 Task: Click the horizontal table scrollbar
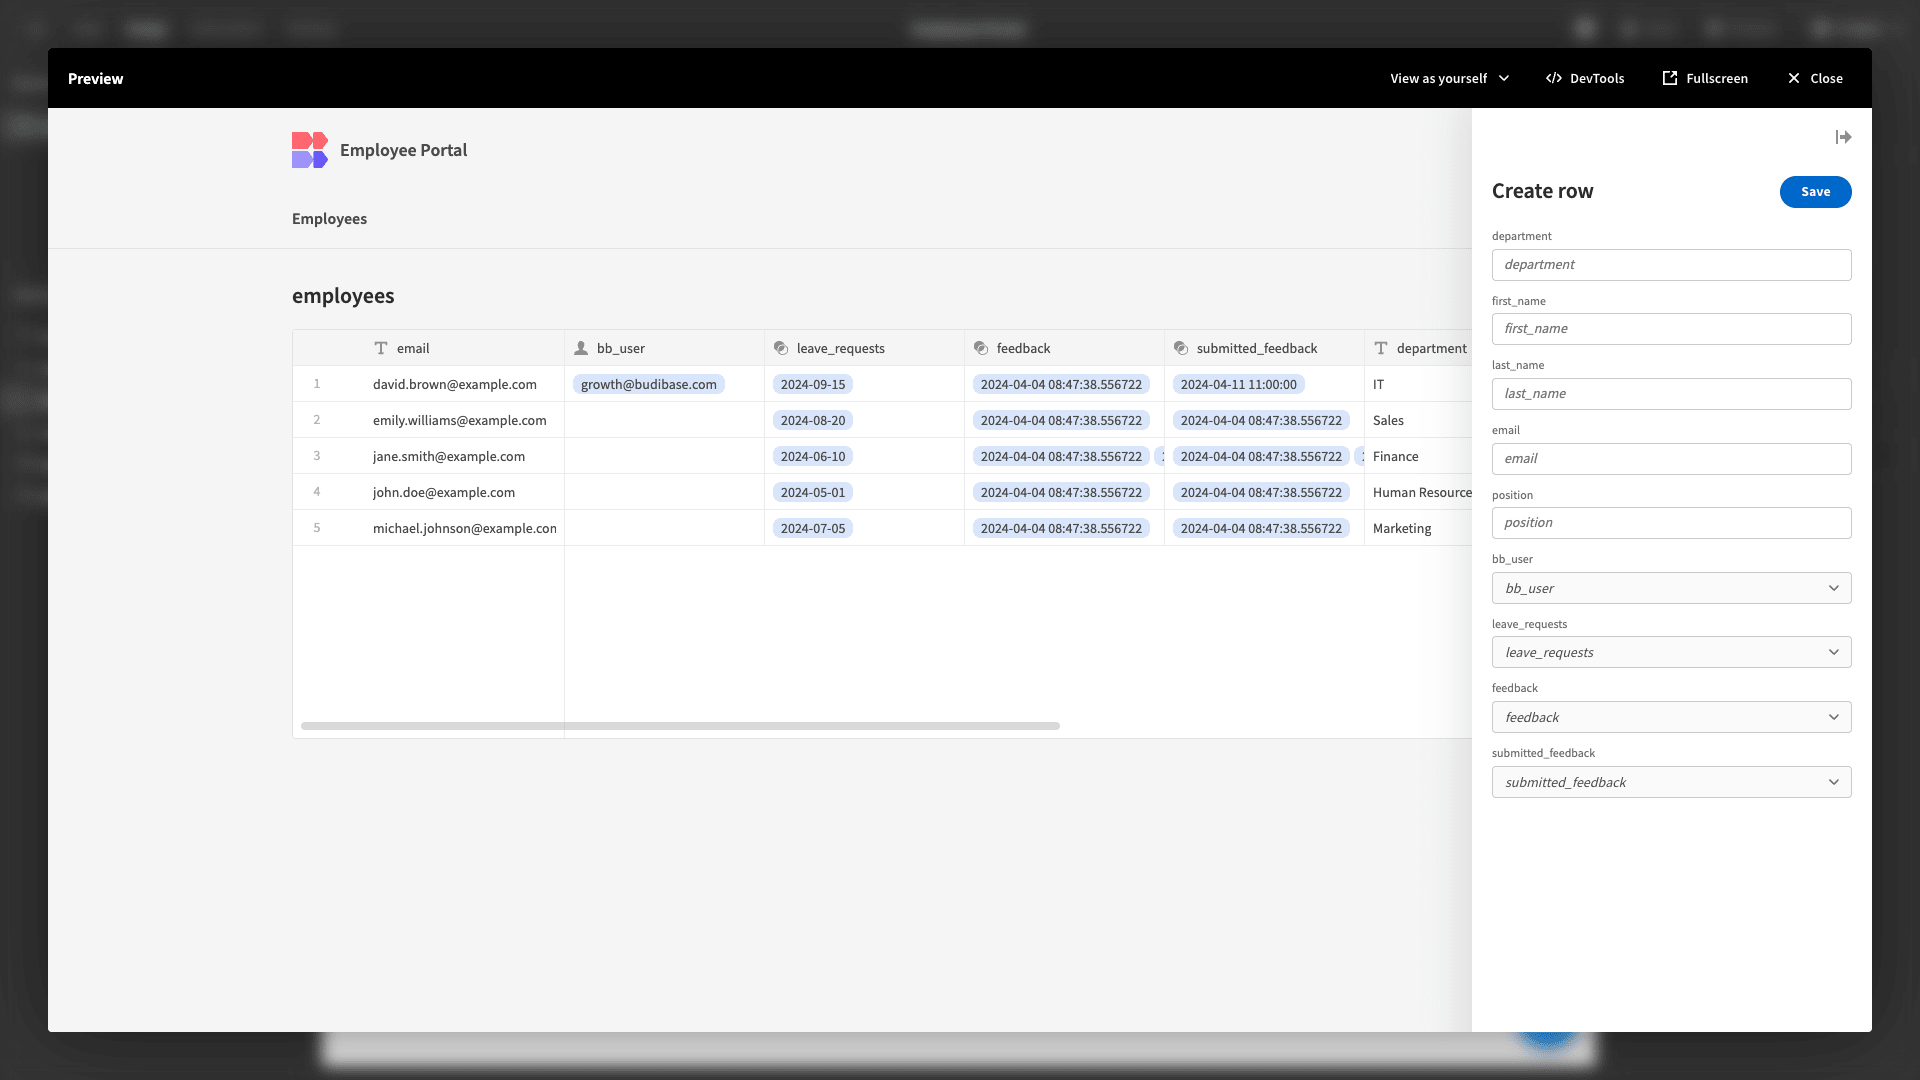click(680, 726)
